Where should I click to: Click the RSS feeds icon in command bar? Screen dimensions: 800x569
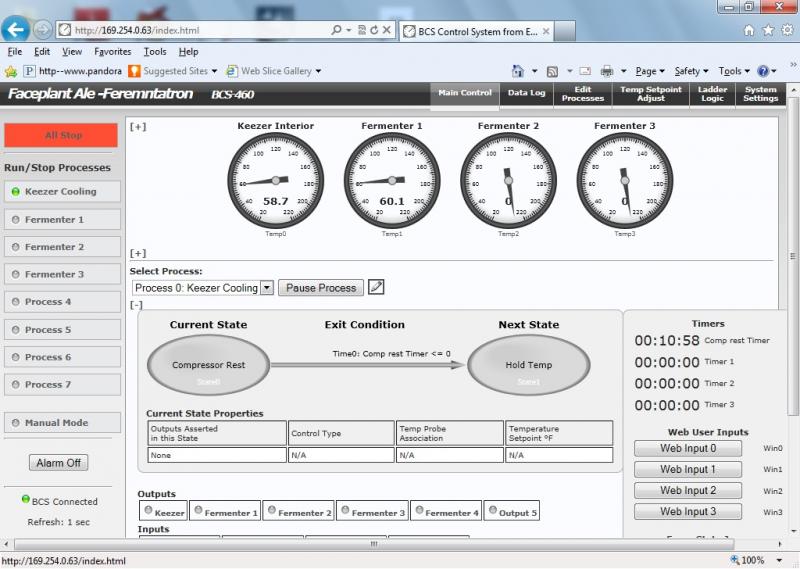[552, 71]
